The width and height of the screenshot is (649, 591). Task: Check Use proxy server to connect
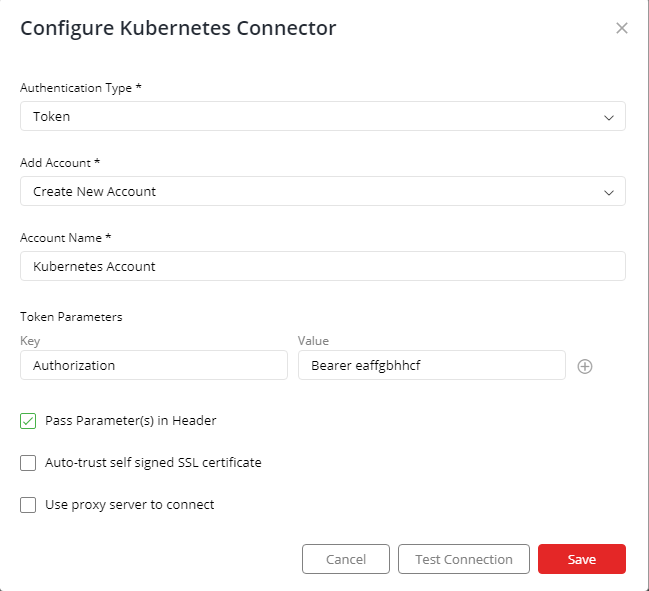pos(28,505)
